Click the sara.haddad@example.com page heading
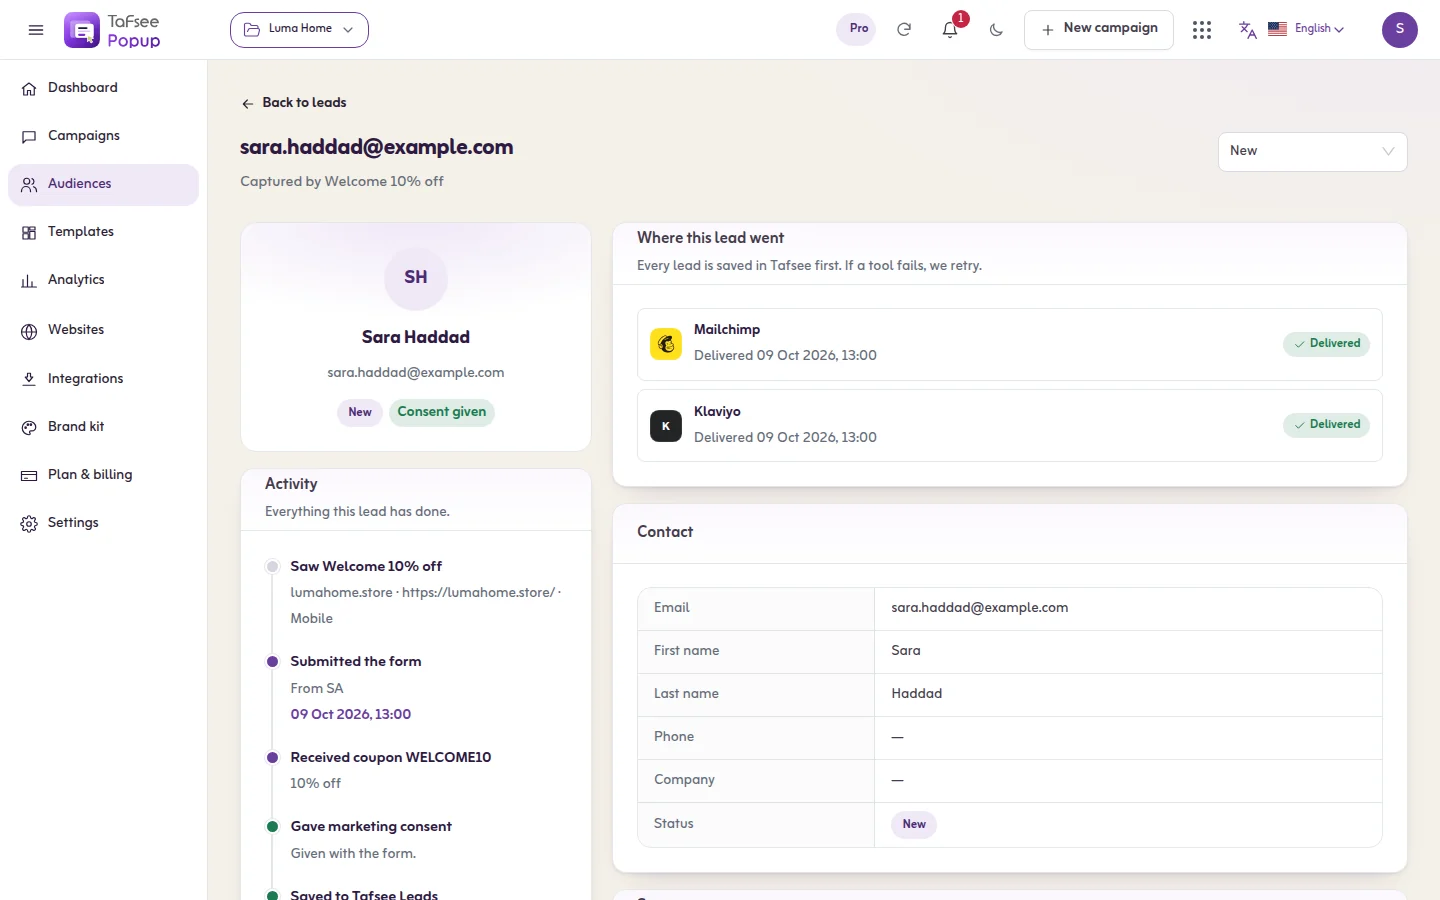 click(377, 147)
